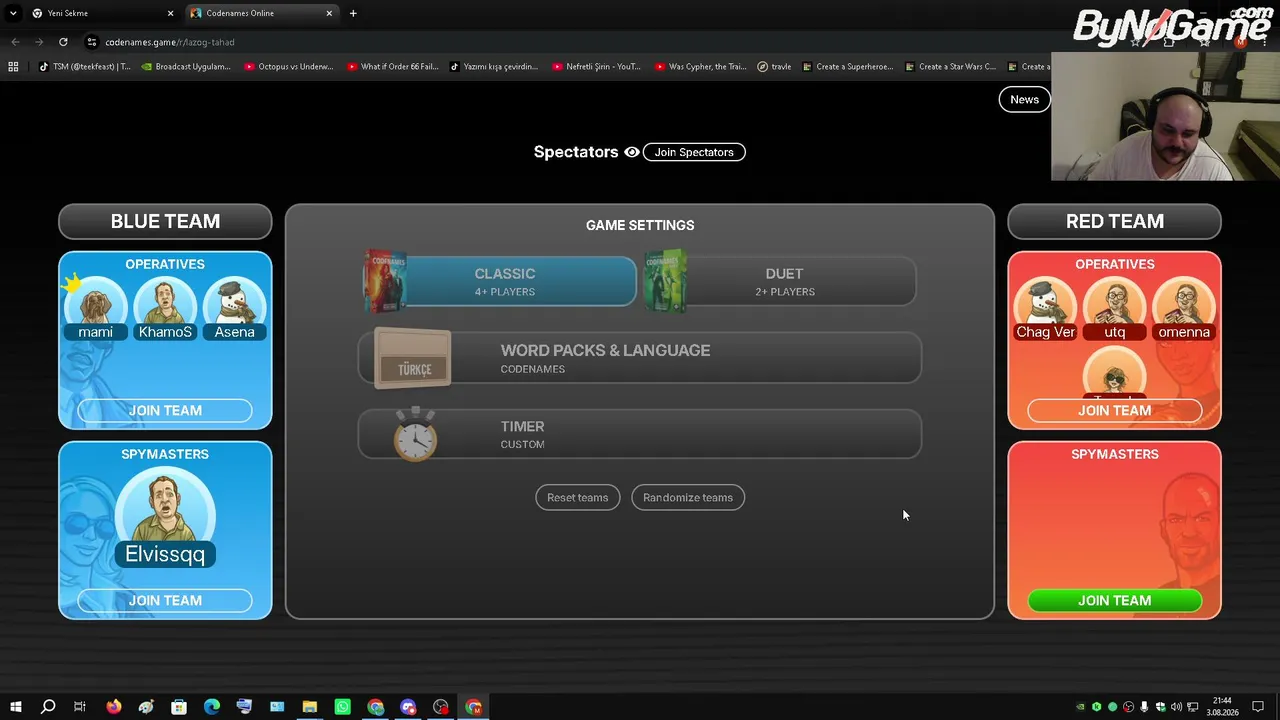Join Red Team as spymaster
1280x720 pixels.
click(1115, 600)
